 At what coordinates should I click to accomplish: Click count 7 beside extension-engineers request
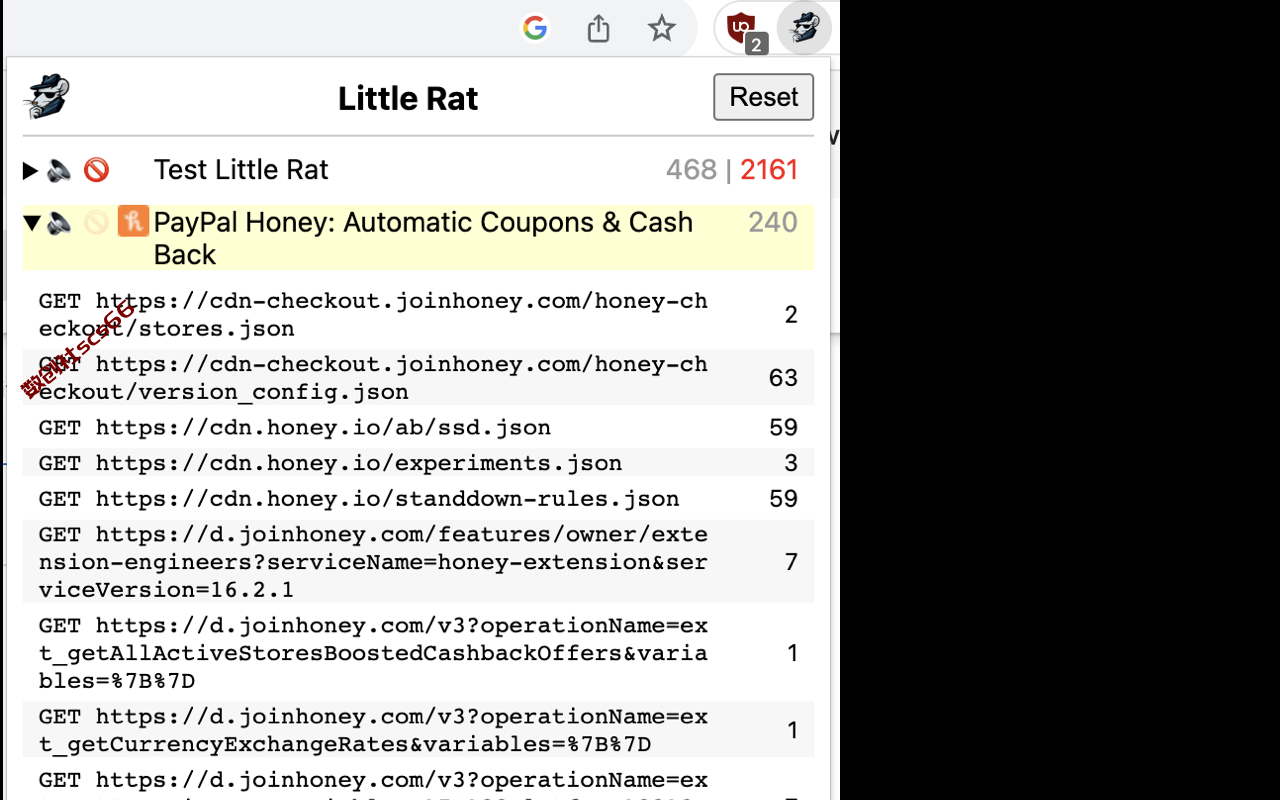point(791,562)
